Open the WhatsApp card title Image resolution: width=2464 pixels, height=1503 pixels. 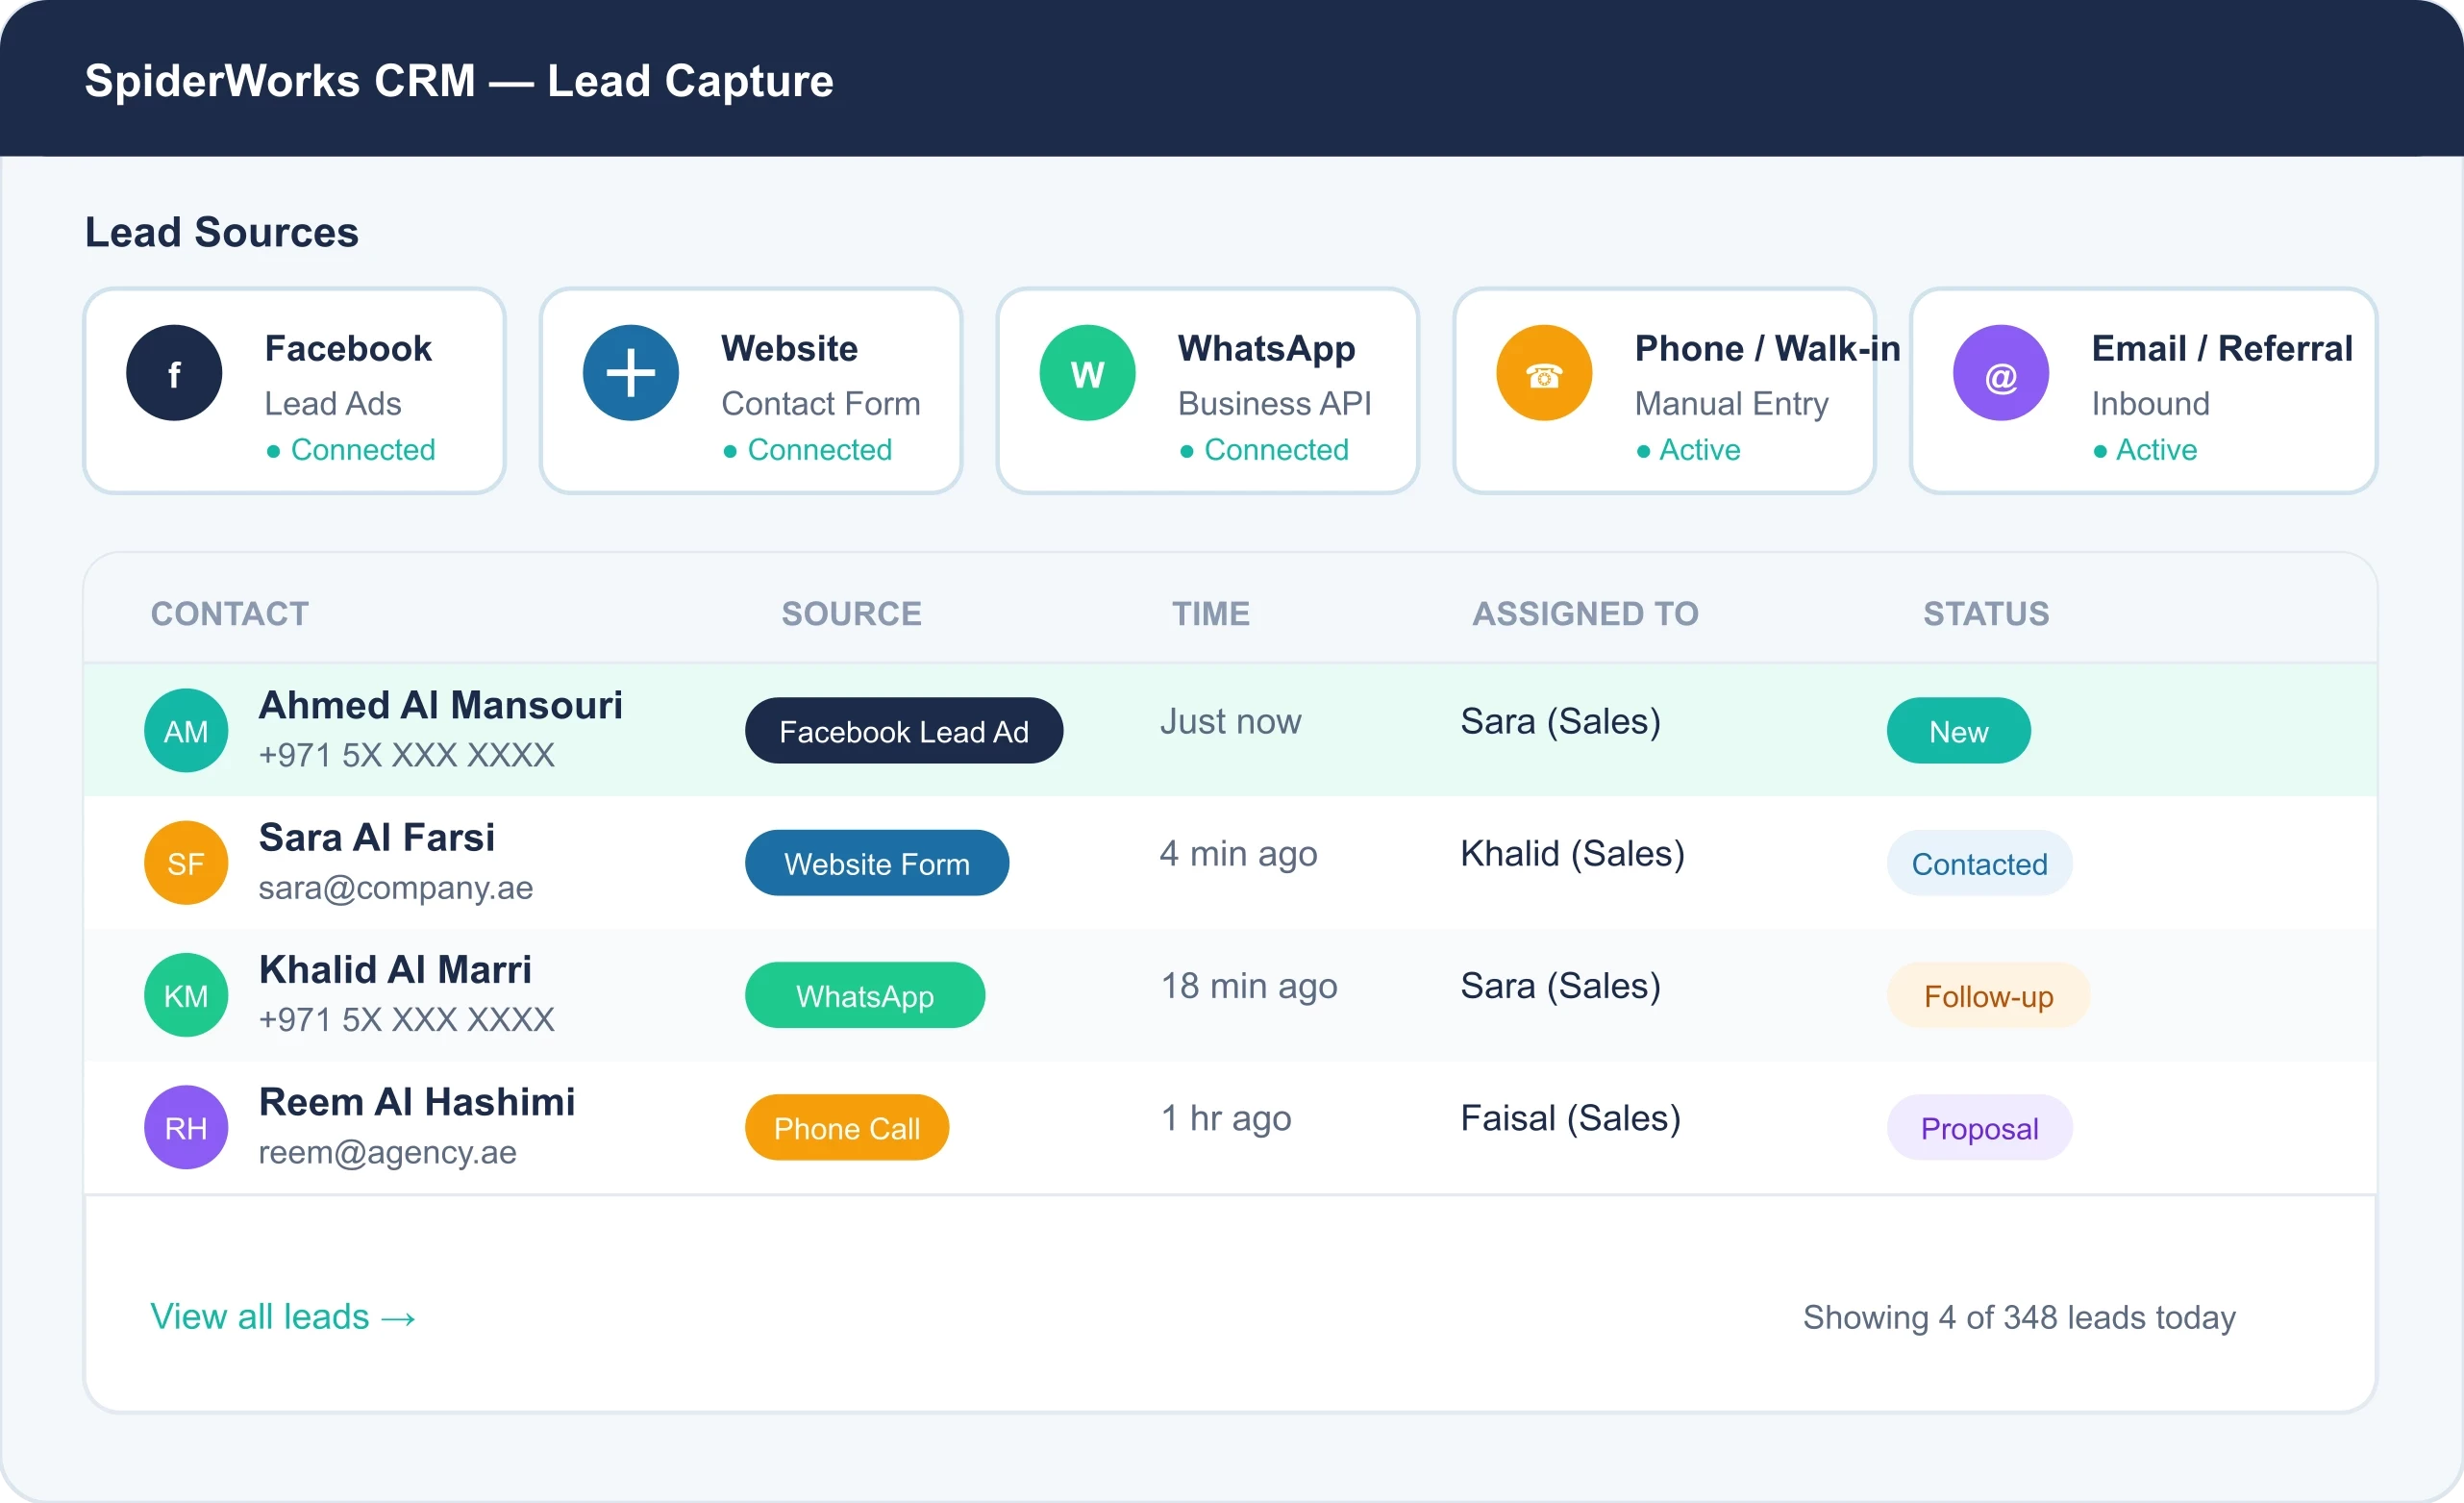1266,349
